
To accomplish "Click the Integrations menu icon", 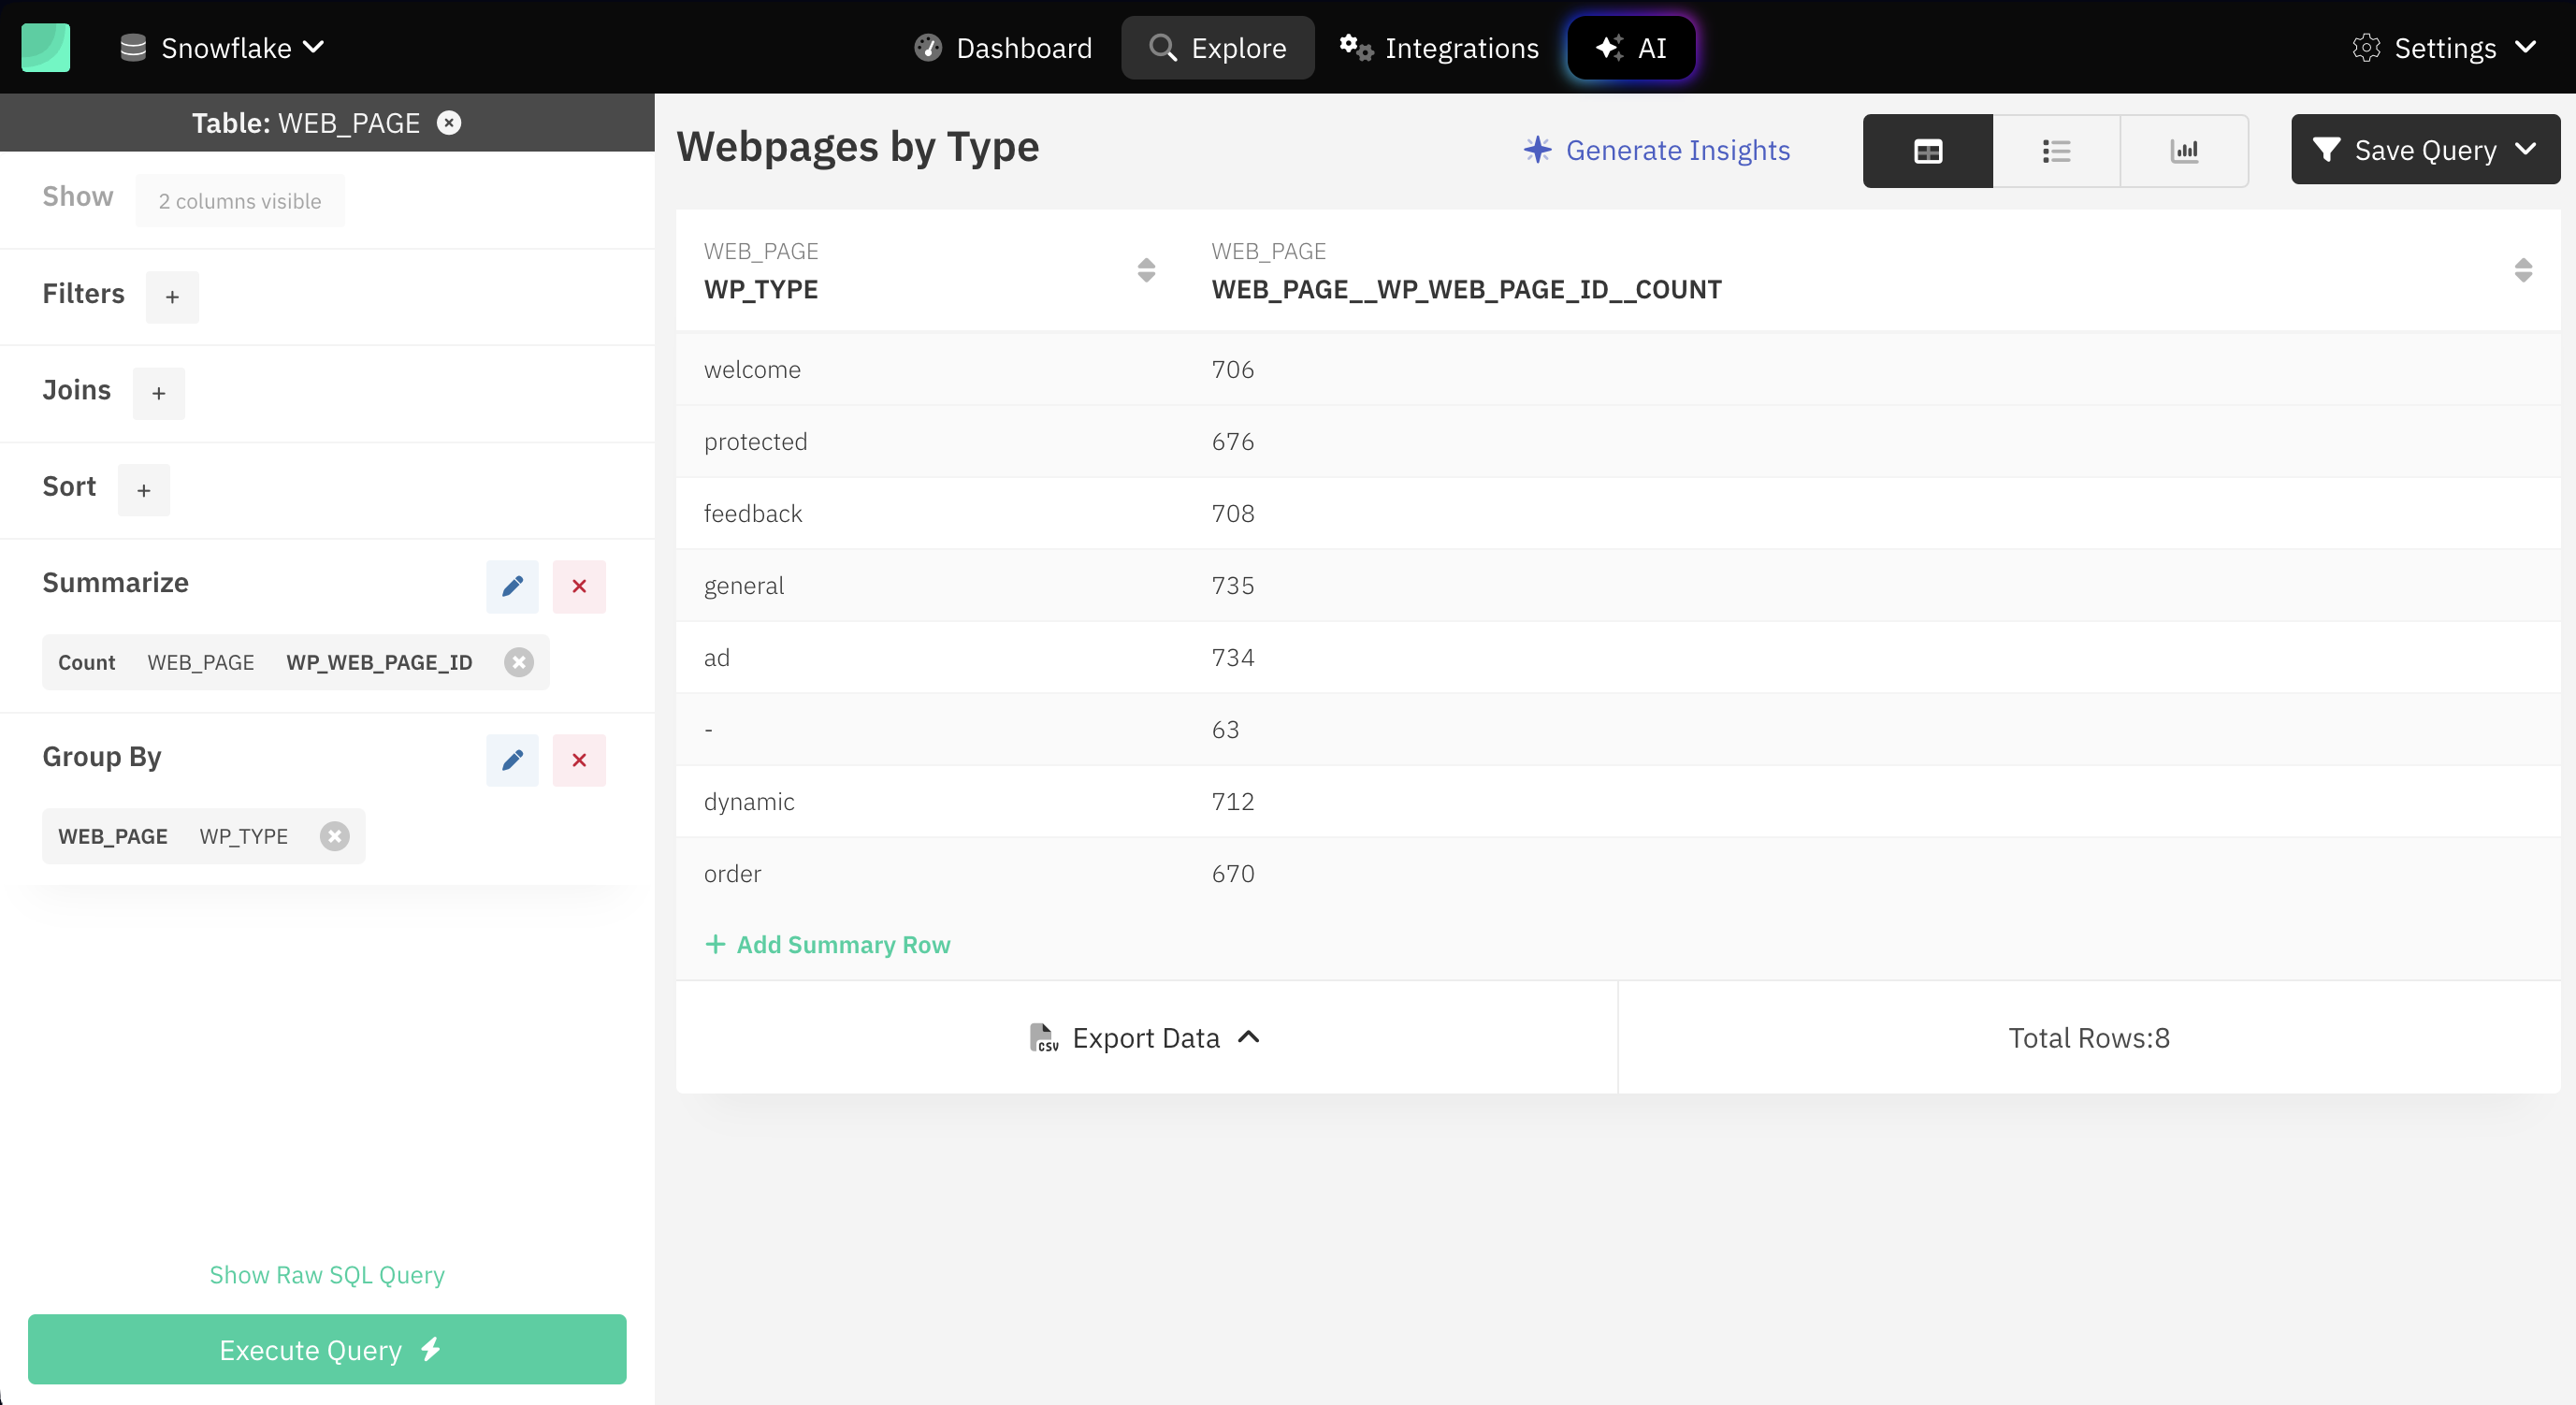I will tap(1356, 47).
